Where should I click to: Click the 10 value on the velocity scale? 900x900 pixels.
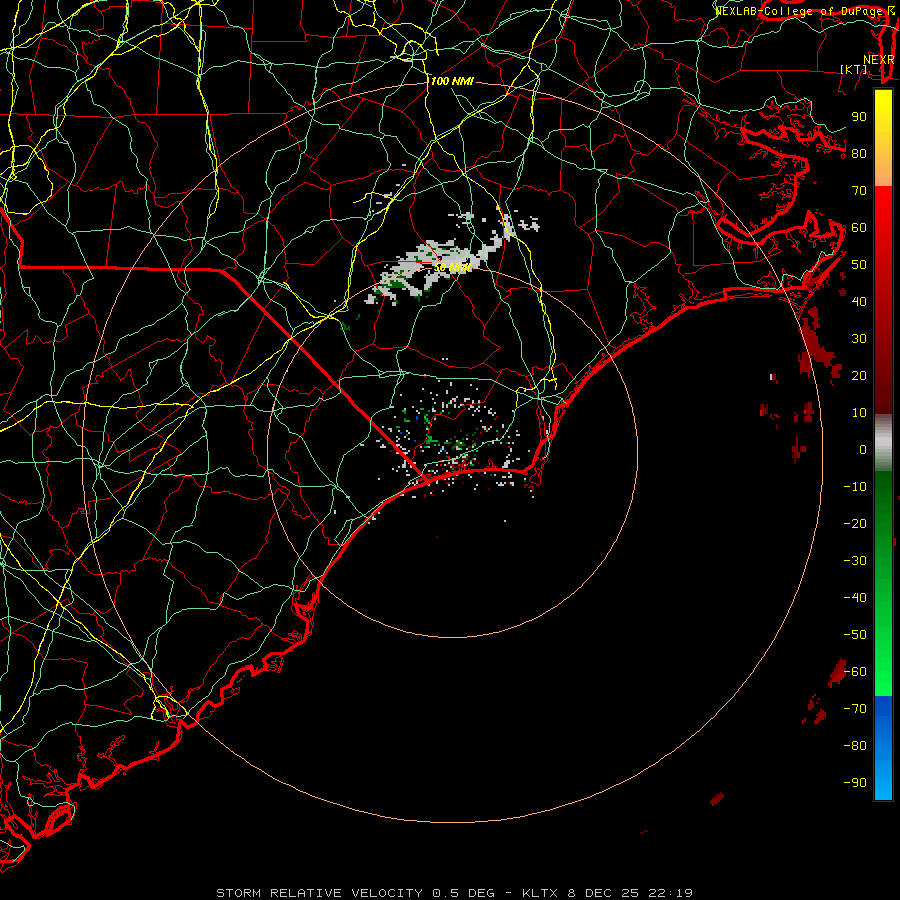pyautogui.click(x=859, y=413)
